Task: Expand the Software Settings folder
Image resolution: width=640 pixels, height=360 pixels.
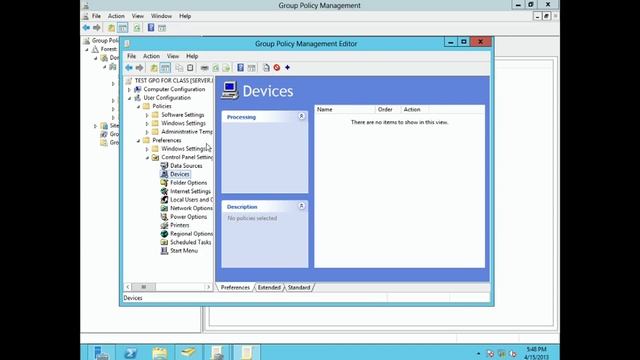Action: point(147,115)
